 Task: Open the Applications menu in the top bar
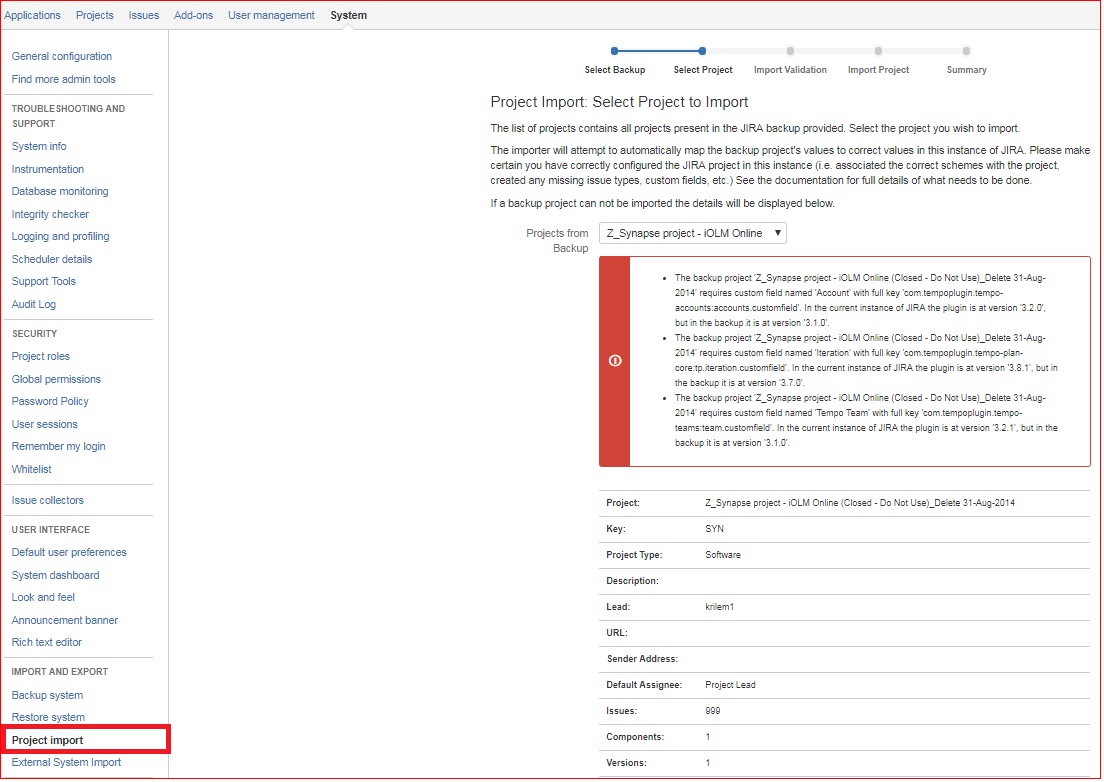(32, 15)
